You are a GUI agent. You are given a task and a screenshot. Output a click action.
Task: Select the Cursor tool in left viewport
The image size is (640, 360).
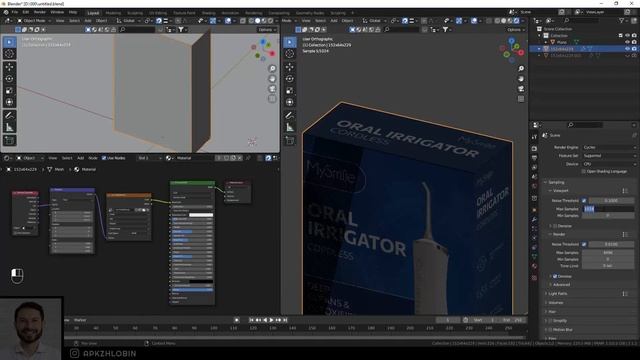[x=9, y=54]
